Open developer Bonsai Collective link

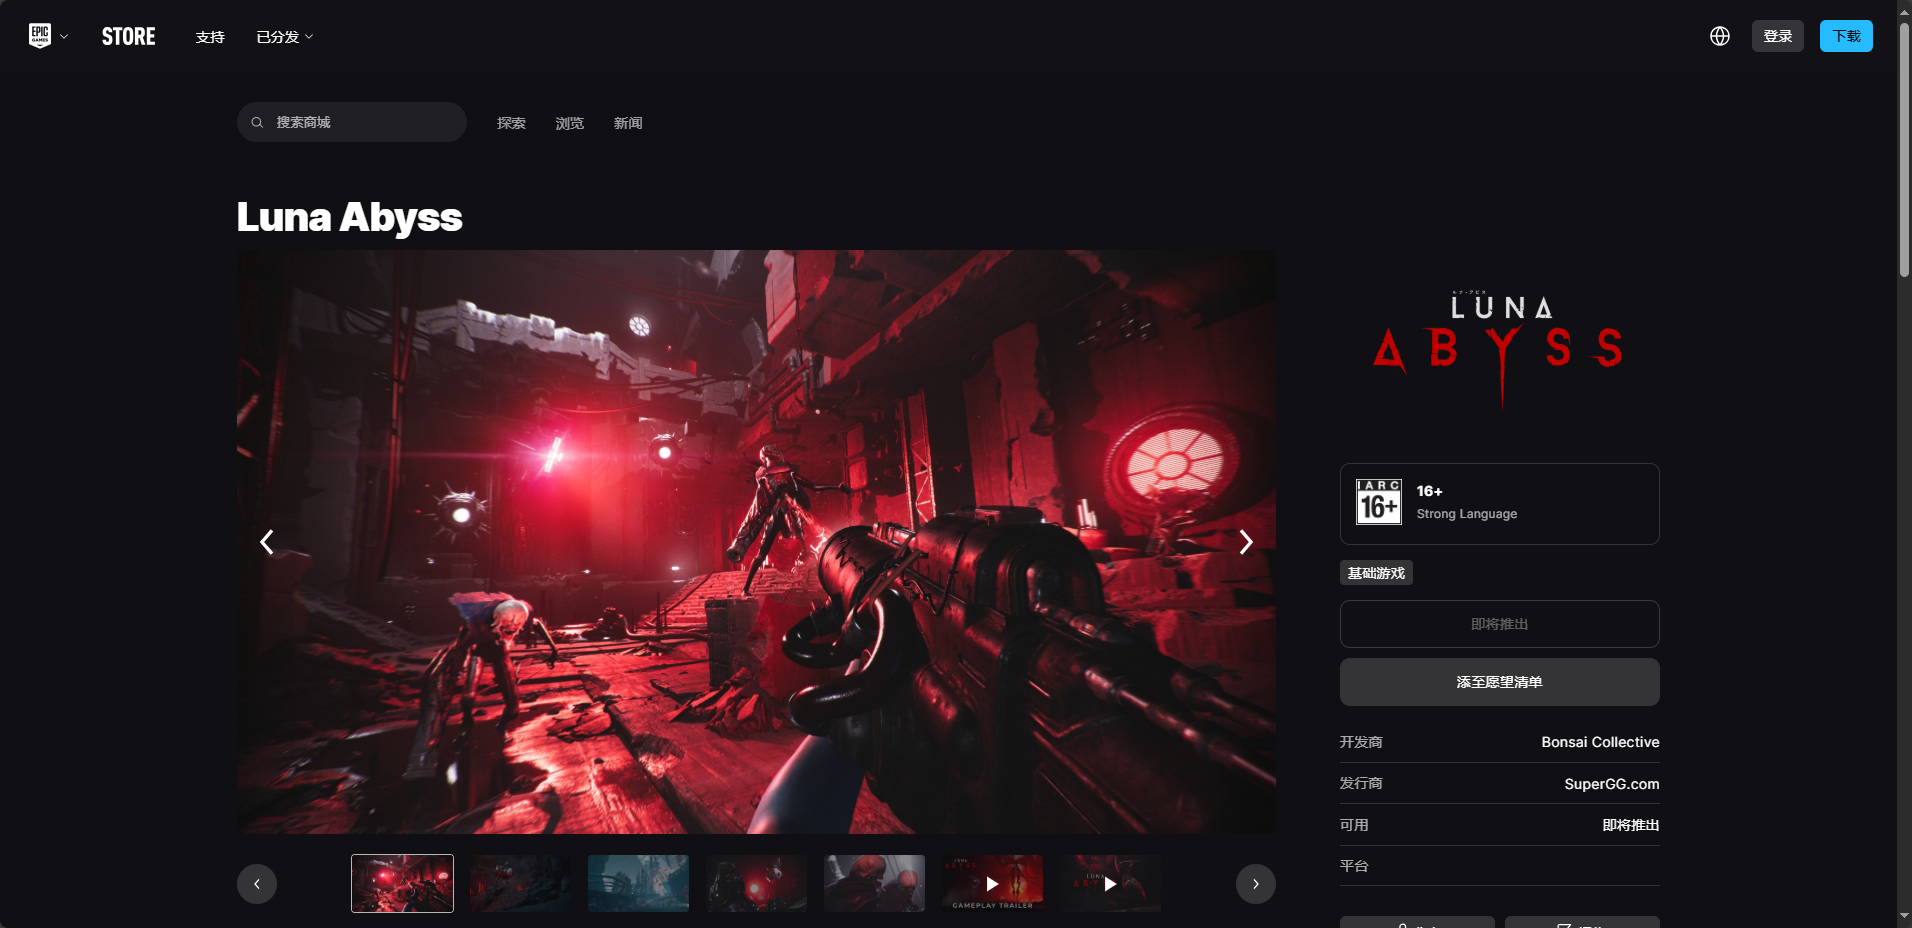coord(1600,742)
